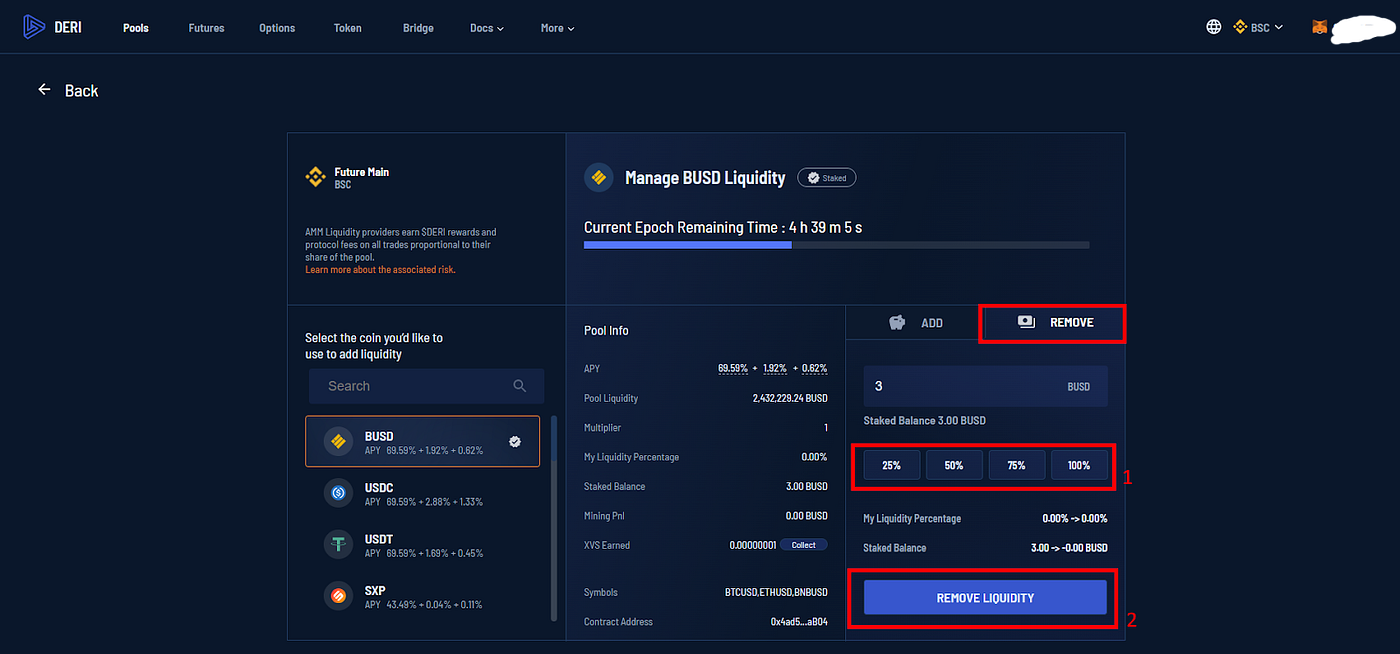Click the Pool Liquidity value 2,432,229.24 BUSD
1400x654 pixels.
point(790,398)
